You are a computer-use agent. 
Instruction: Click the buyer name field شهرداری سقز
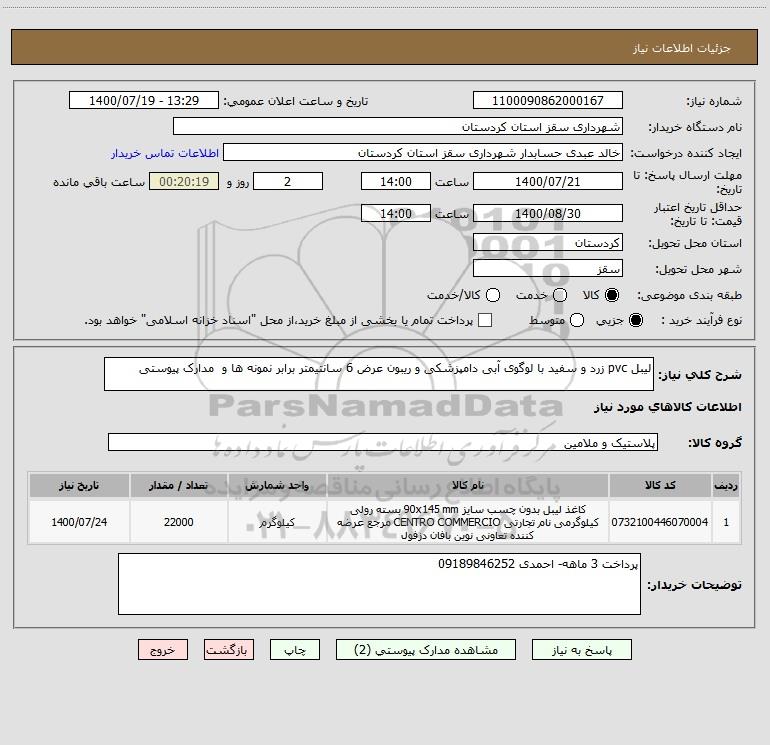pos(398,127)
